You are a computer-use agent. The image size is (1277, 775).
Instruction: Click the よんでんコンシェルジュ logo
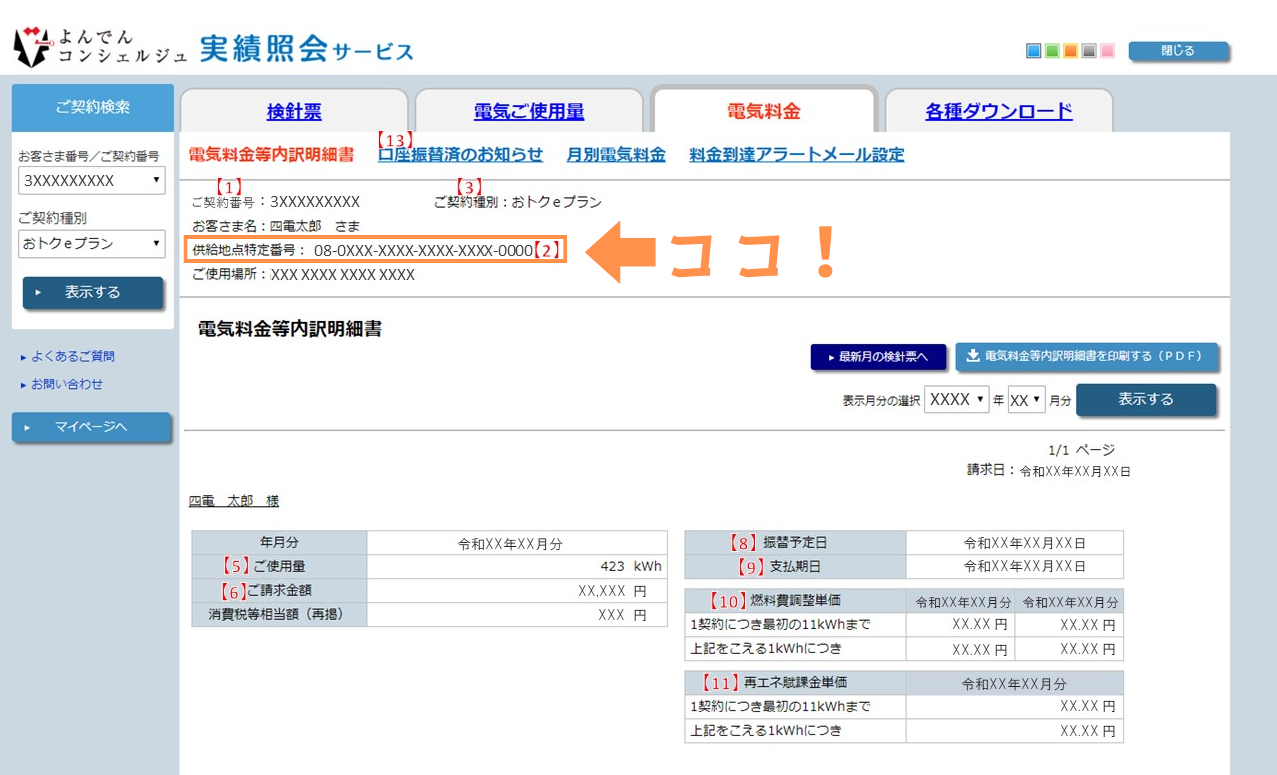100,47
